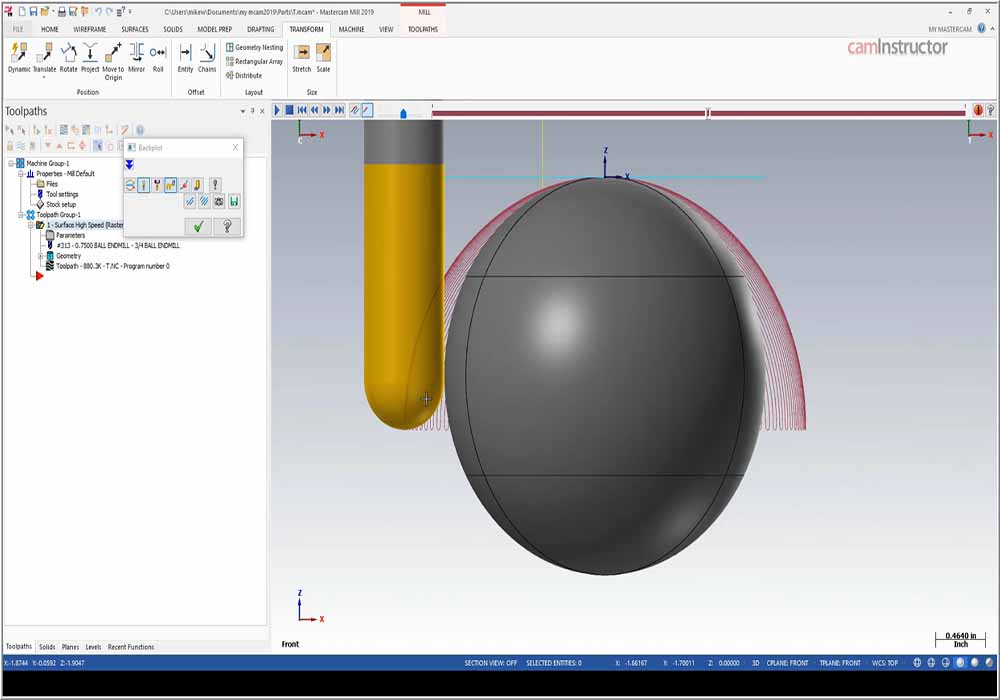Click the backplot speed slider handle
This screenshot has width=1000, height=700.
tap(403, 113)
